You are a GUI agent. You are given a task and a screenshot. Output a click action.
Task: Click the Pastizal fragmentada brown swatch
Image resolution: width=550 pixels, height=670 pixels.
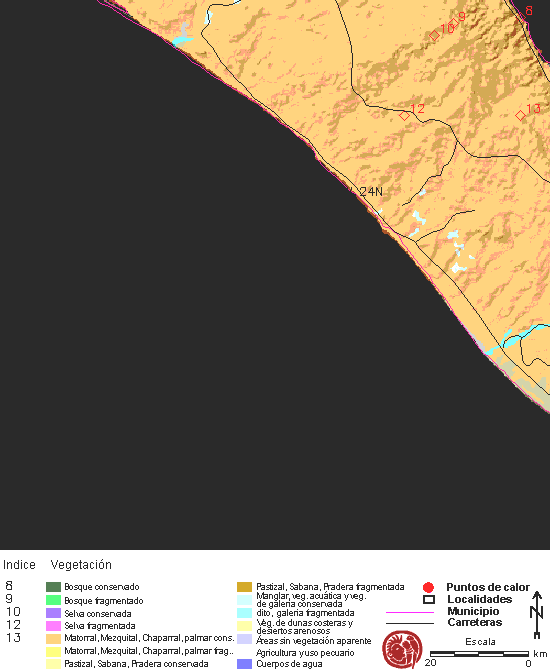pos(244,587)
